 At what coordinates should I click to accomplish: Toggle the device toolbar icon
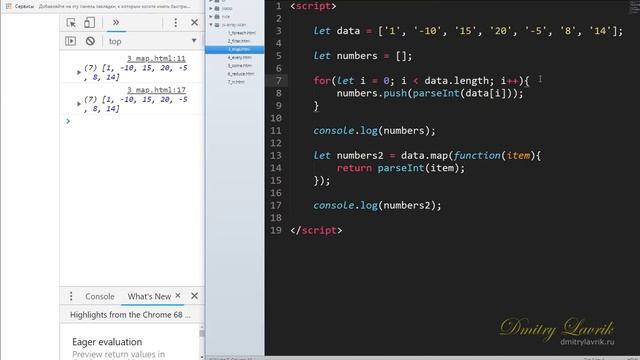coord(89,22)
